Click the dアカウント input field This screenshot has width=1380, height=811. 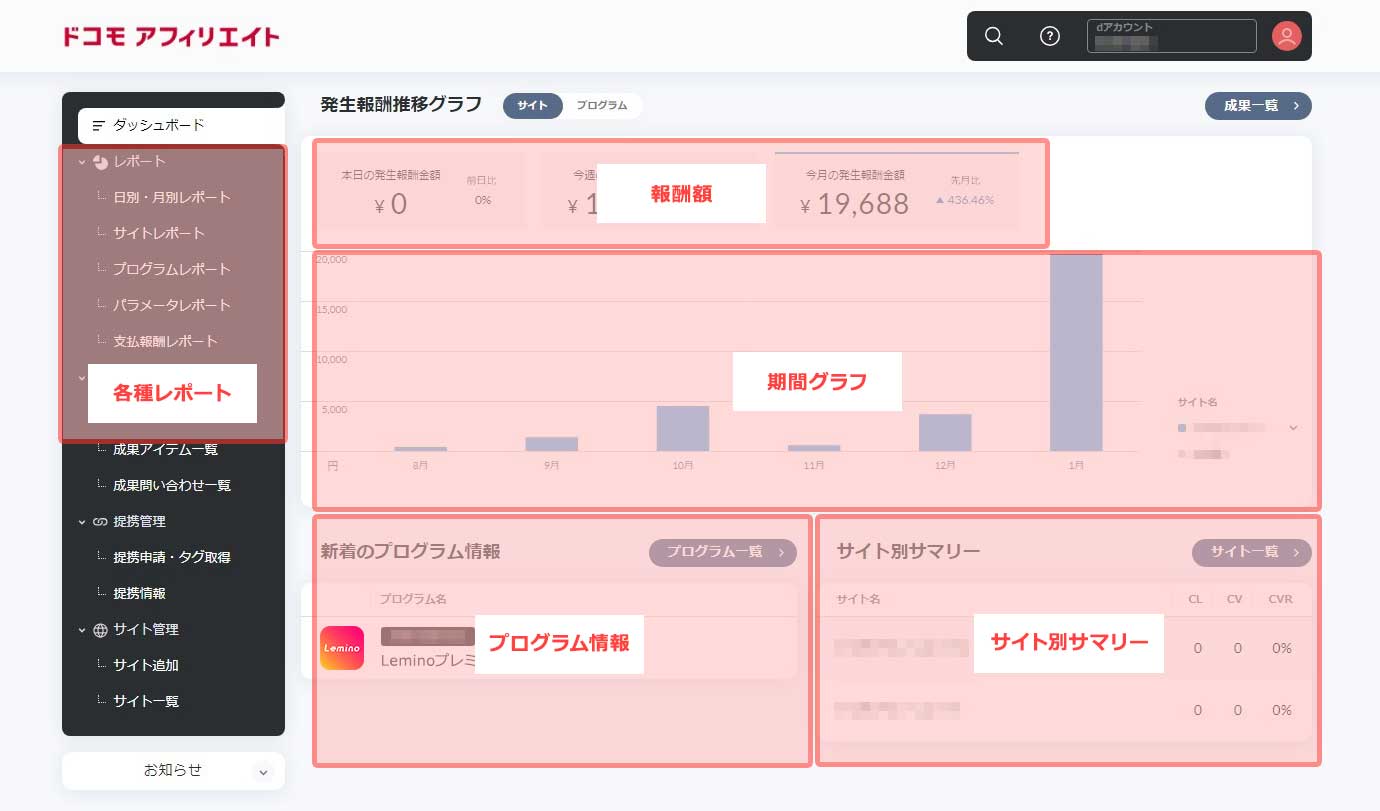[x=1171, y=36]
